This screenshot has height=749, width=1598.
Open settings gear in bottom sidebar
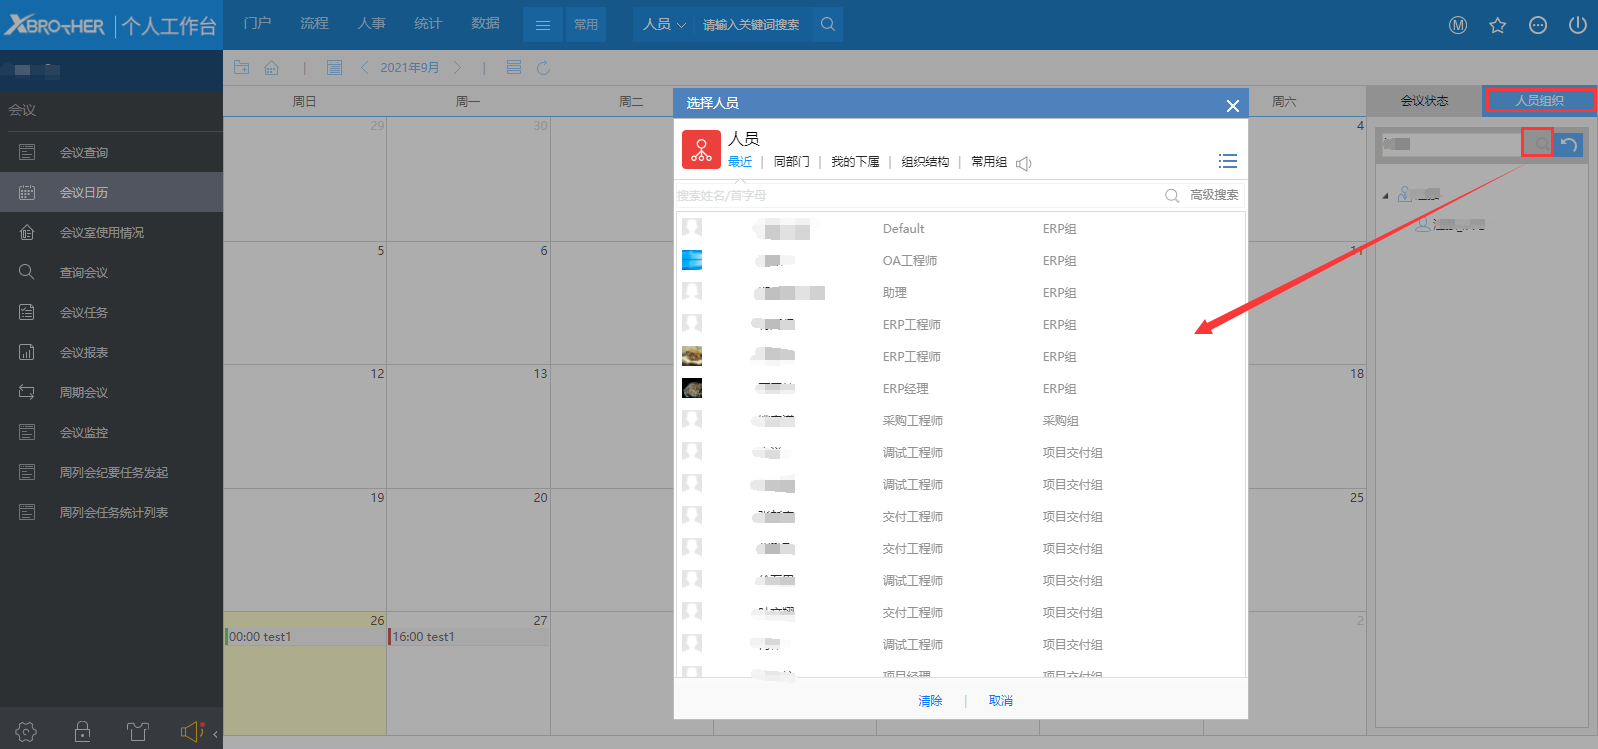point(27,732)
